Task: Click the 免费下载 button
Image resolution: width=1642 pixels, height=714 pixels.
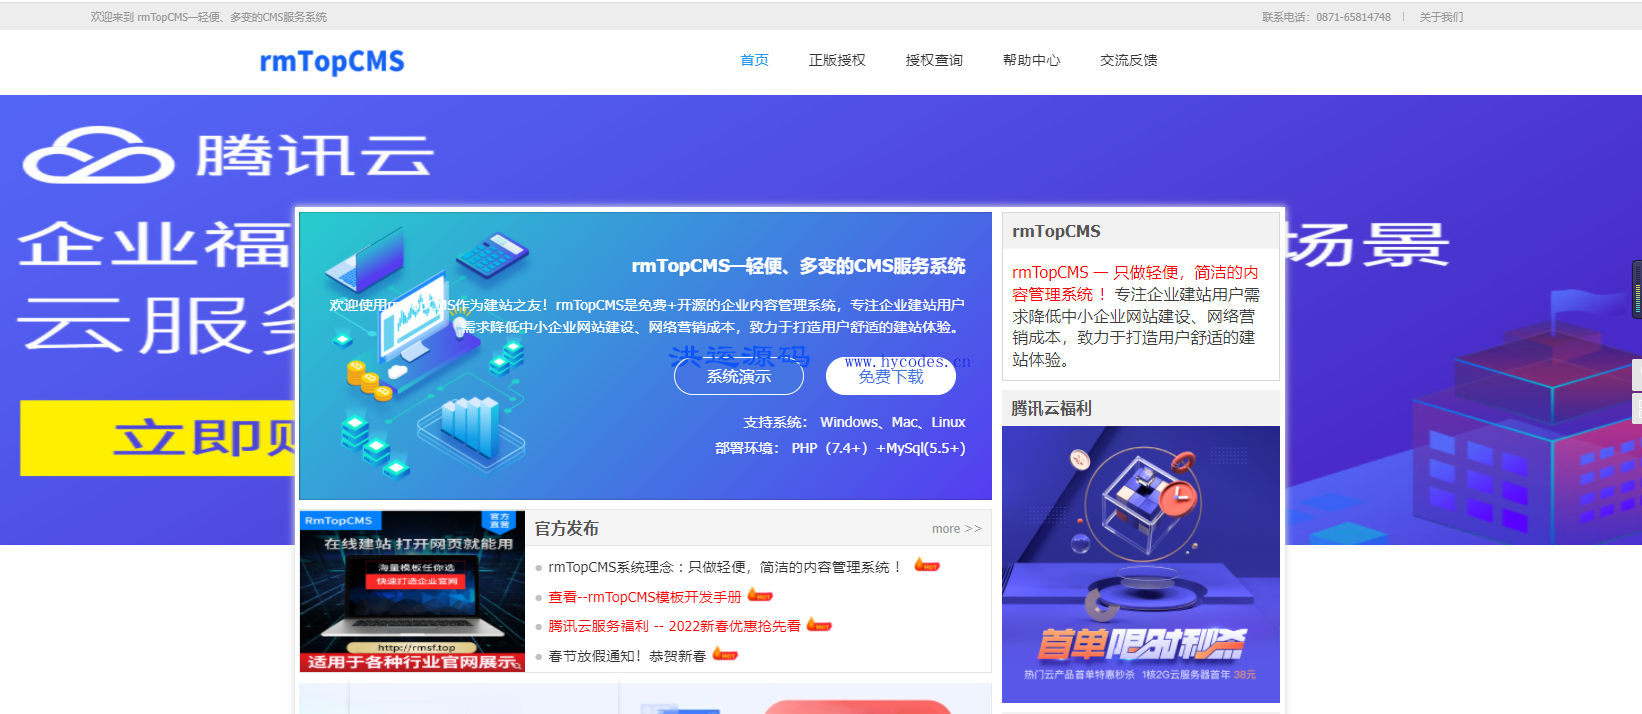Action: (891, 376)
